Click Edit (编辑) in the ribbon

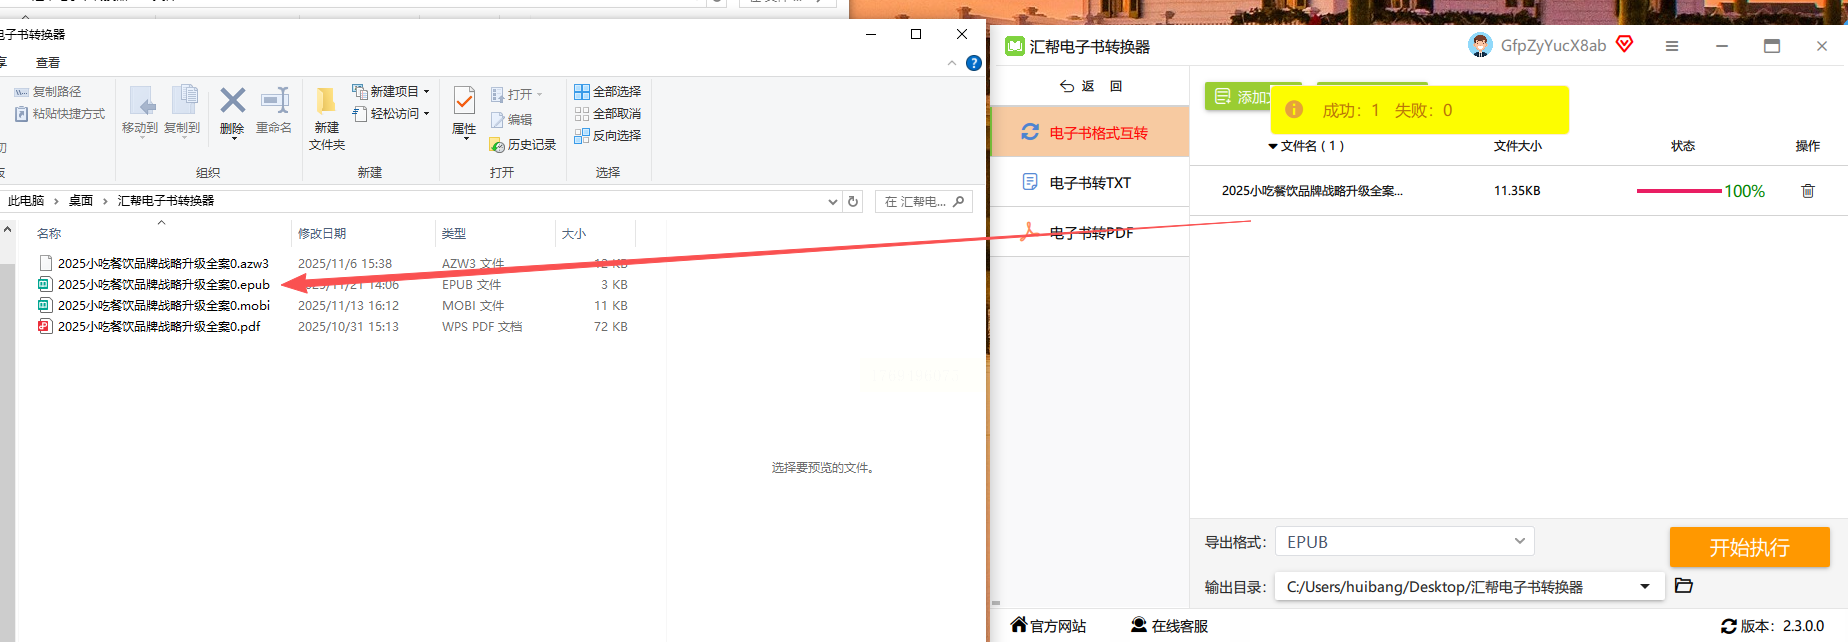[x=511, y=120]
